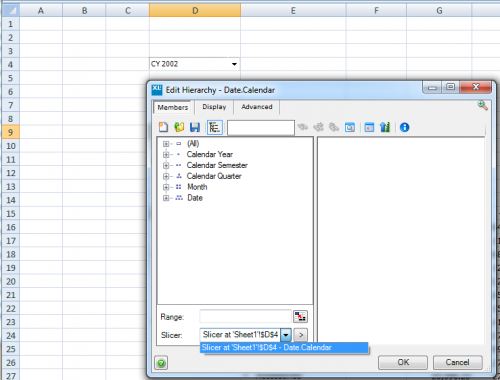The width and height of the screenshot is (500, 380).
Task: Select row 15 header
Action: pyautogui.click(x=11, y=214)
